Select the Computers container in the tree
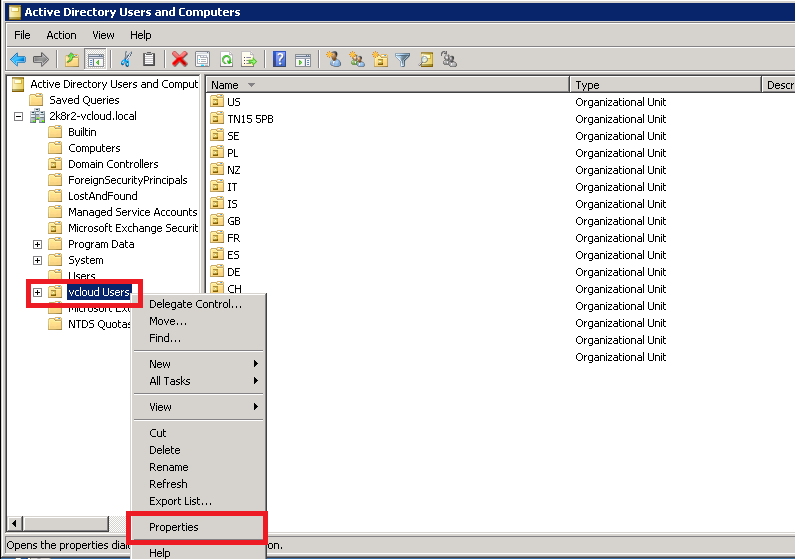 [94, 148]
